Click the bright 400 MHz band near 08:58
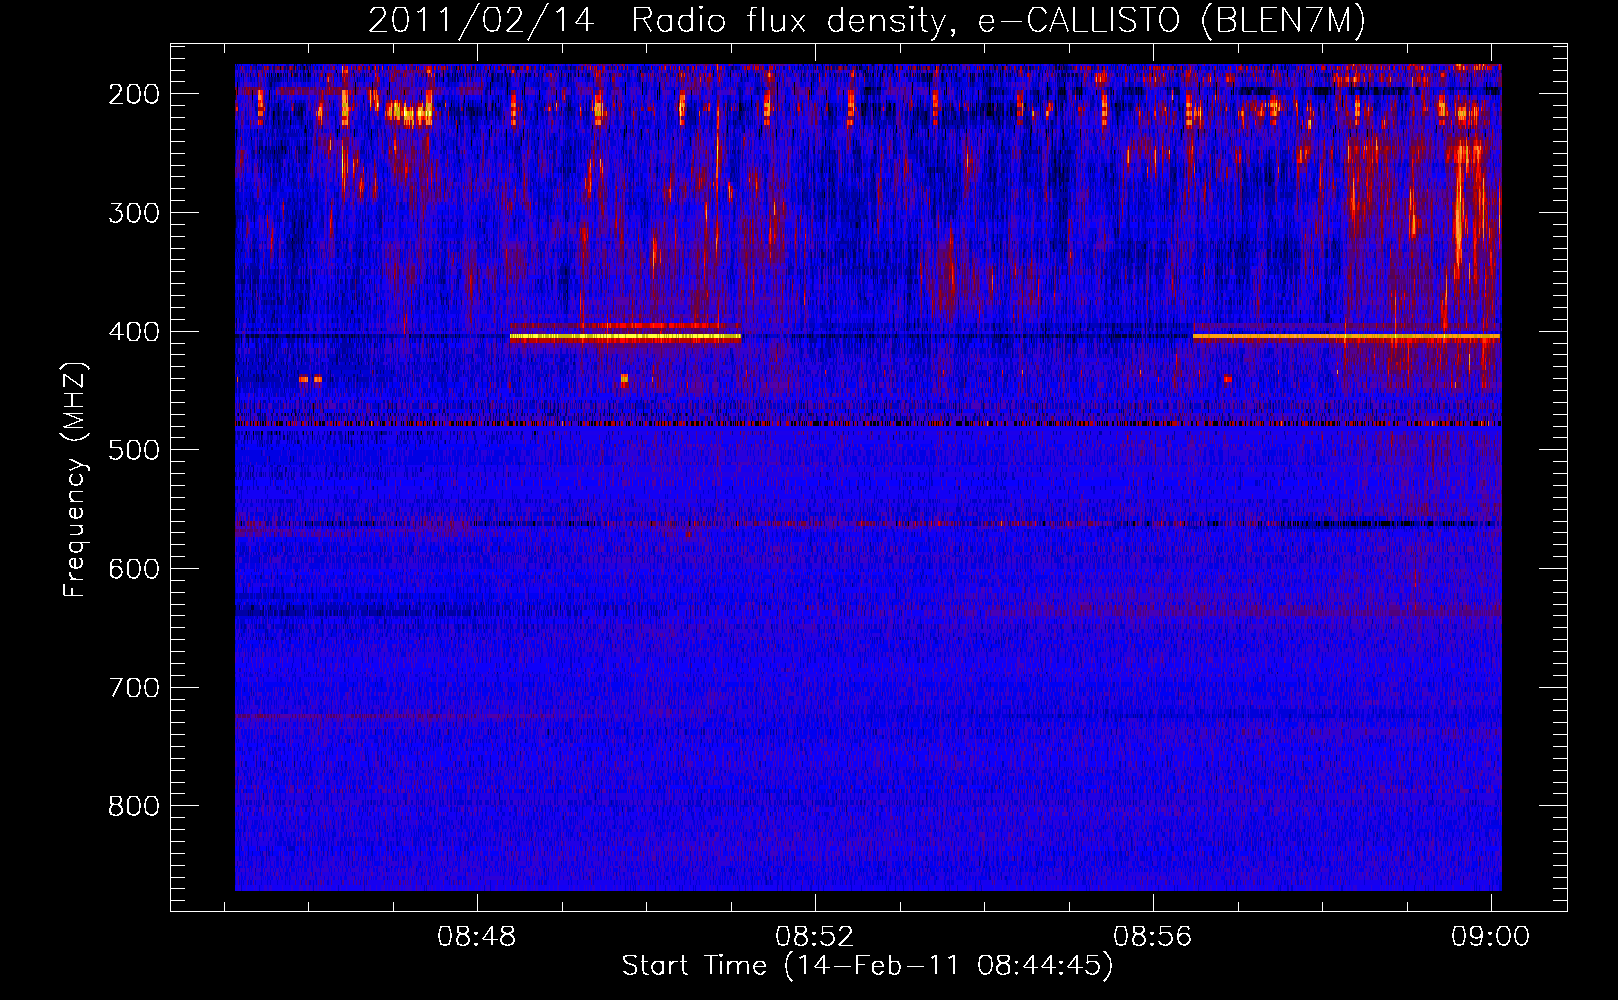 (1346, 336)
